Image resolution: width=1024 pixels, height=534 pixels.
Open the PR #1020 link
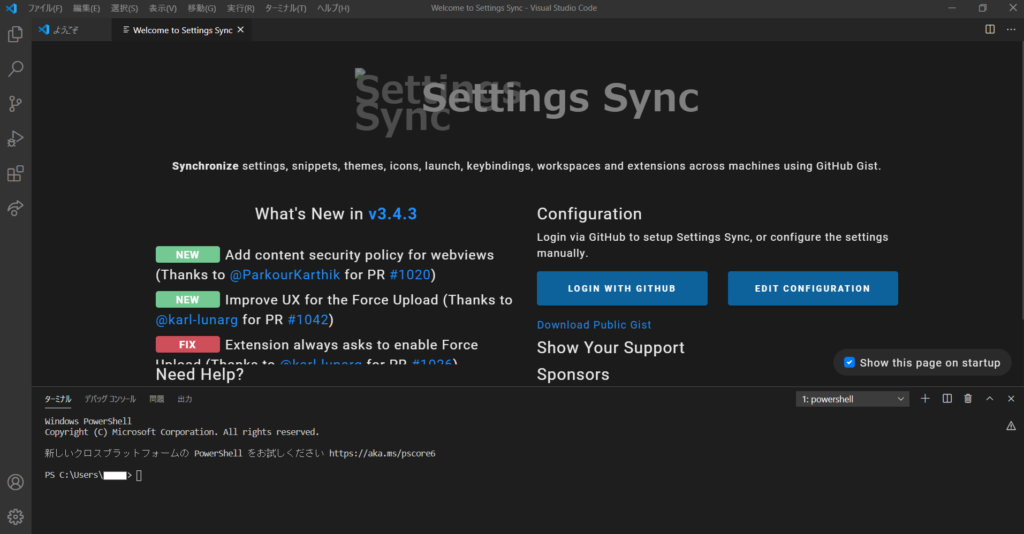410,275
